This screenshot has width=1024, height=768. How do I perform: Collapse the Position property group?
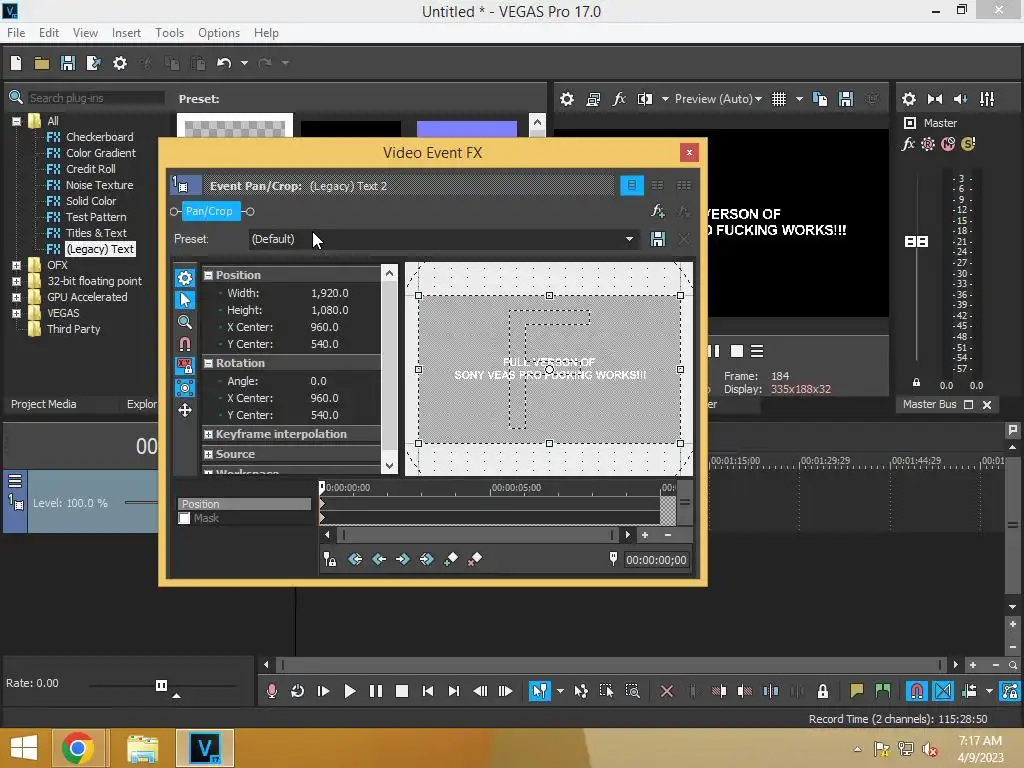click(x=208, y=275)
